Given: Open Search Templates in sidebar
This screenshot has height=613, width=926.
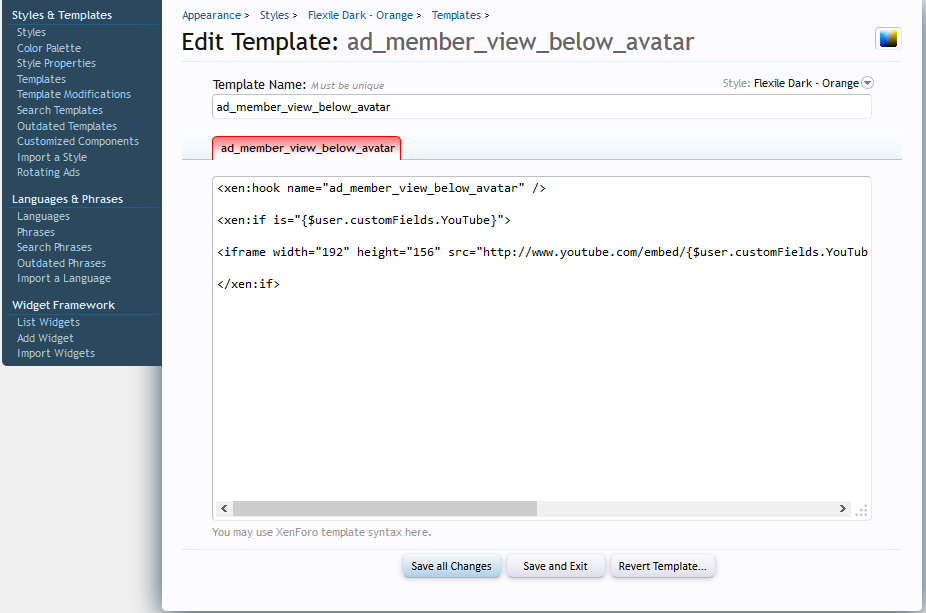Looking at the screenshot, I should pos(60,110).
